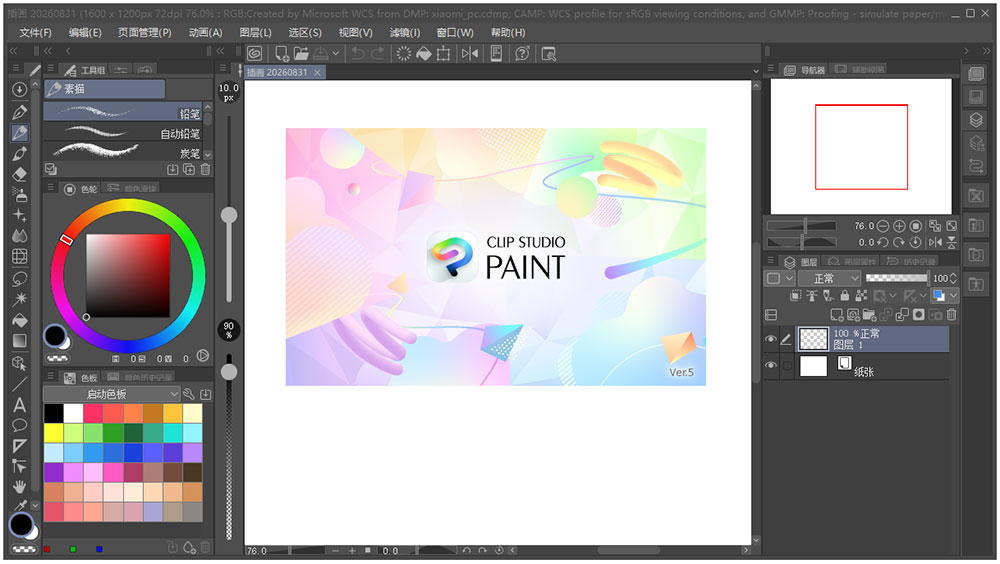Create a new canvas from command bar
The height and width of the screenshot is (564, 1000).
(x=281, y=54)
